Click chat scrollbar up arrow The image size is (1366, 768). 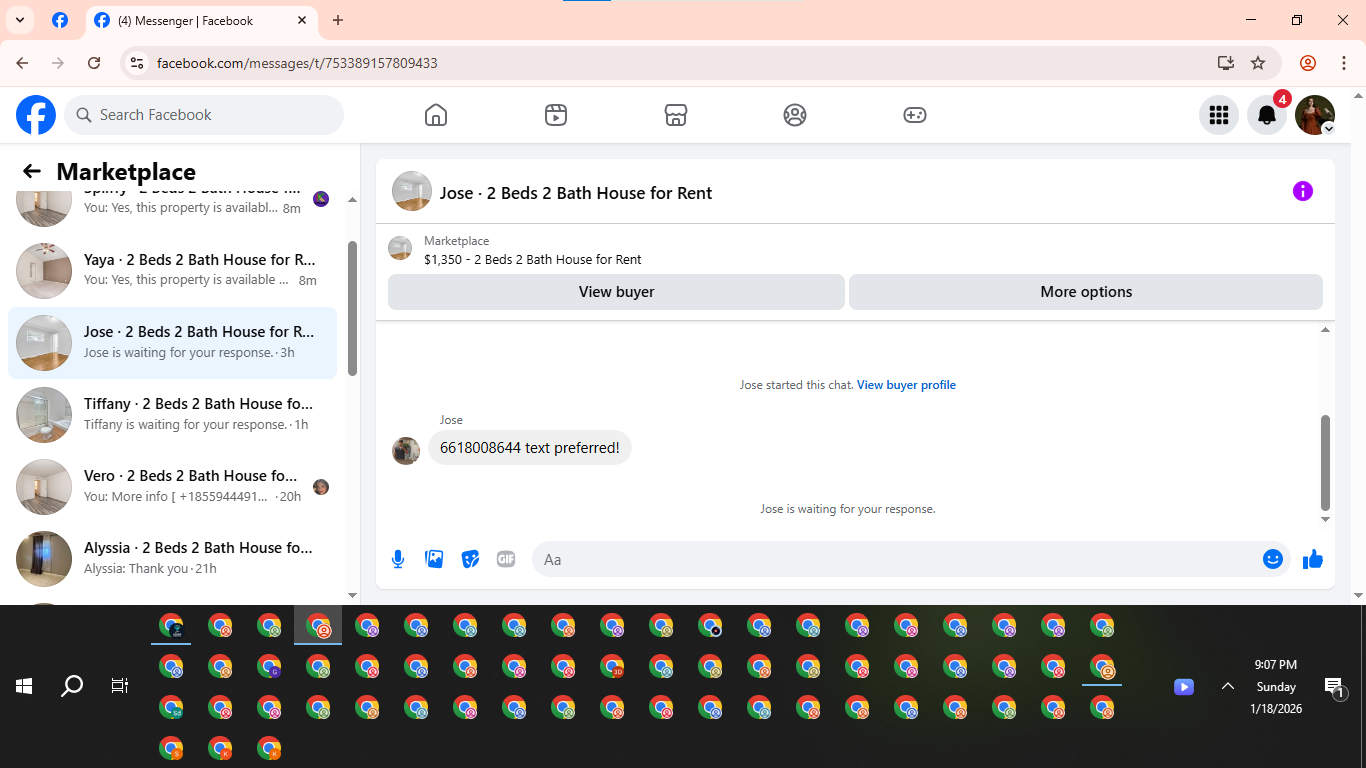pyautogui.click(x=1326, y=329)
